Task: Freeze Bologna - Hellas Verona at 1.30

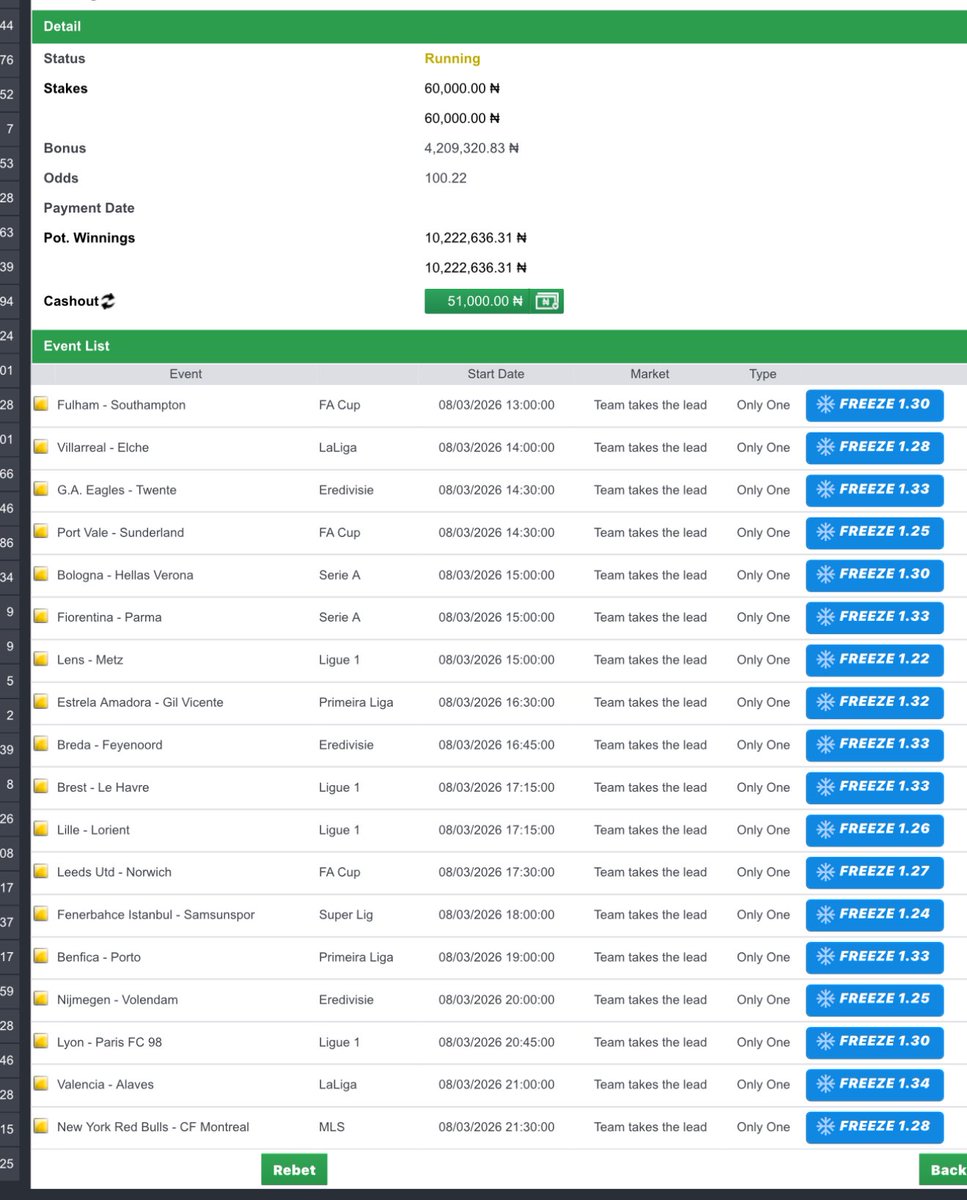Action: coord(874,575)
